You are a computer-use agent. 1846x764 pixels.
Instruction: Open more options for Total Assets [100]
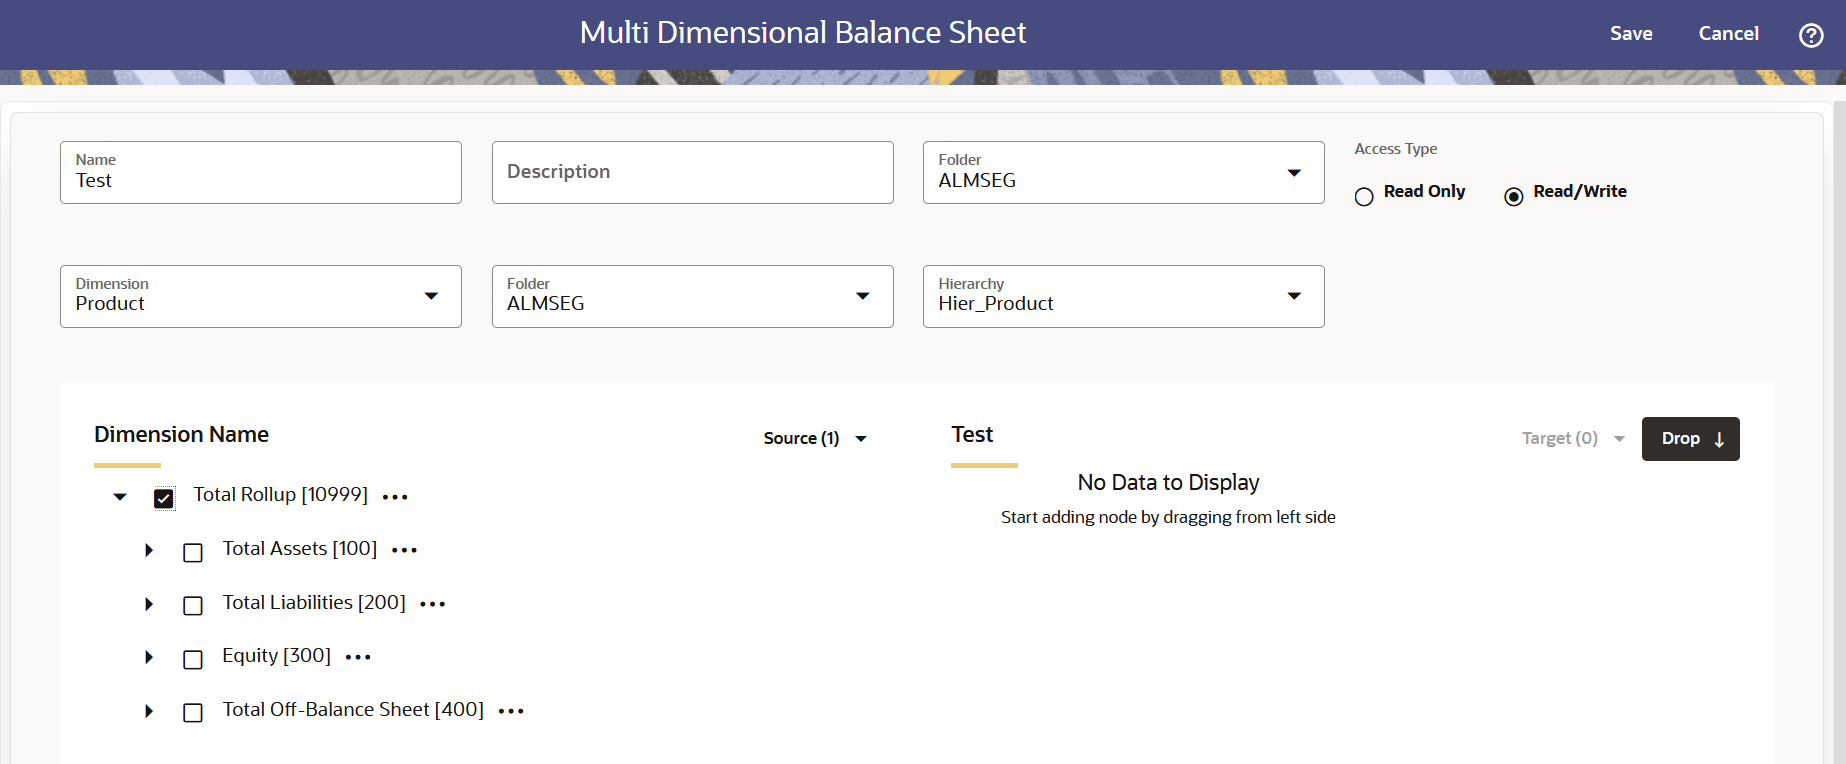coord(404,550)
